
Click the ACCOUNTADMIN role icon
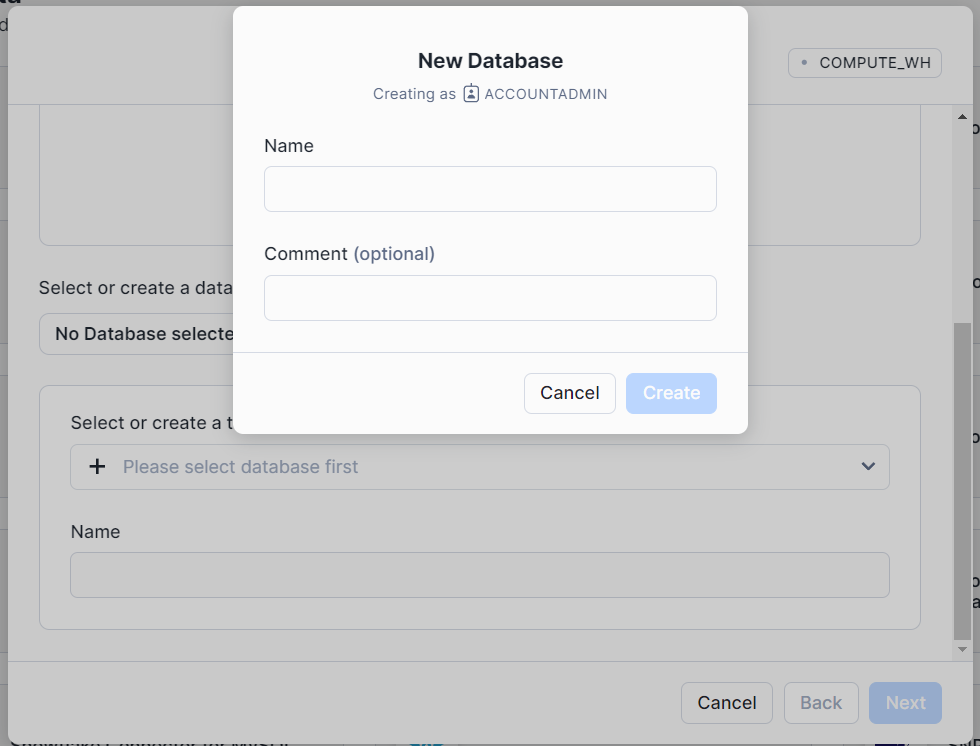click(x=471, y=94)
